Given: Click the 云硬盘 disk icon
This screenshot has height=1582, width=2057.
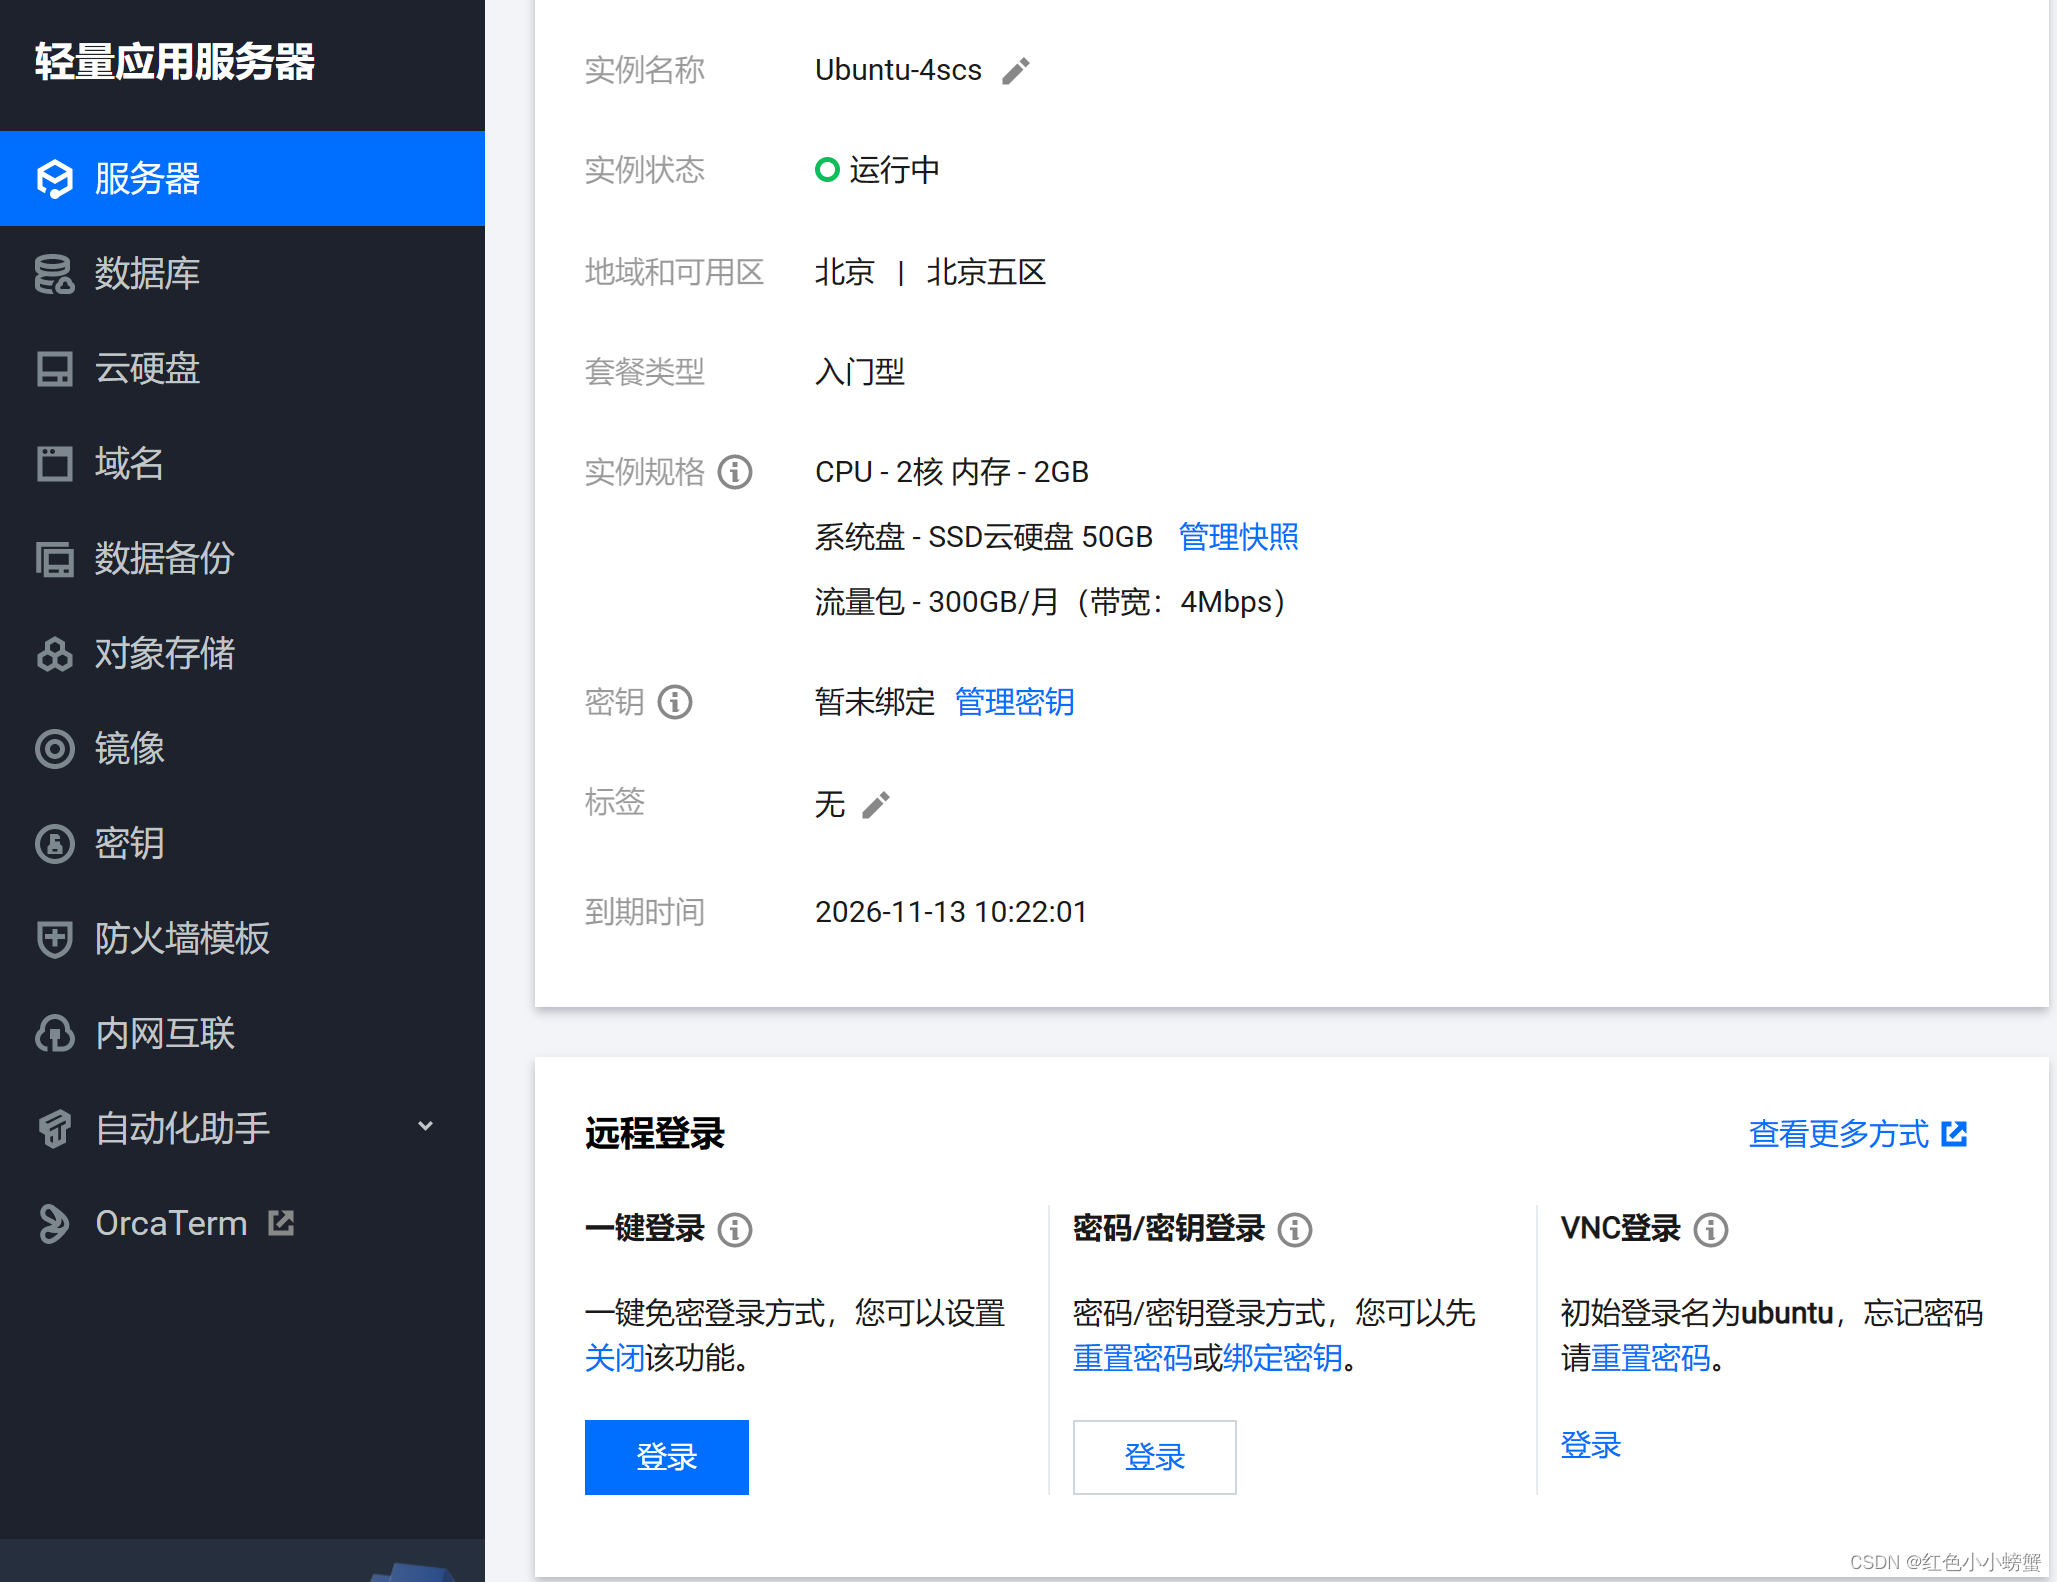Looking at the screenshot, I should click(55, 369).
